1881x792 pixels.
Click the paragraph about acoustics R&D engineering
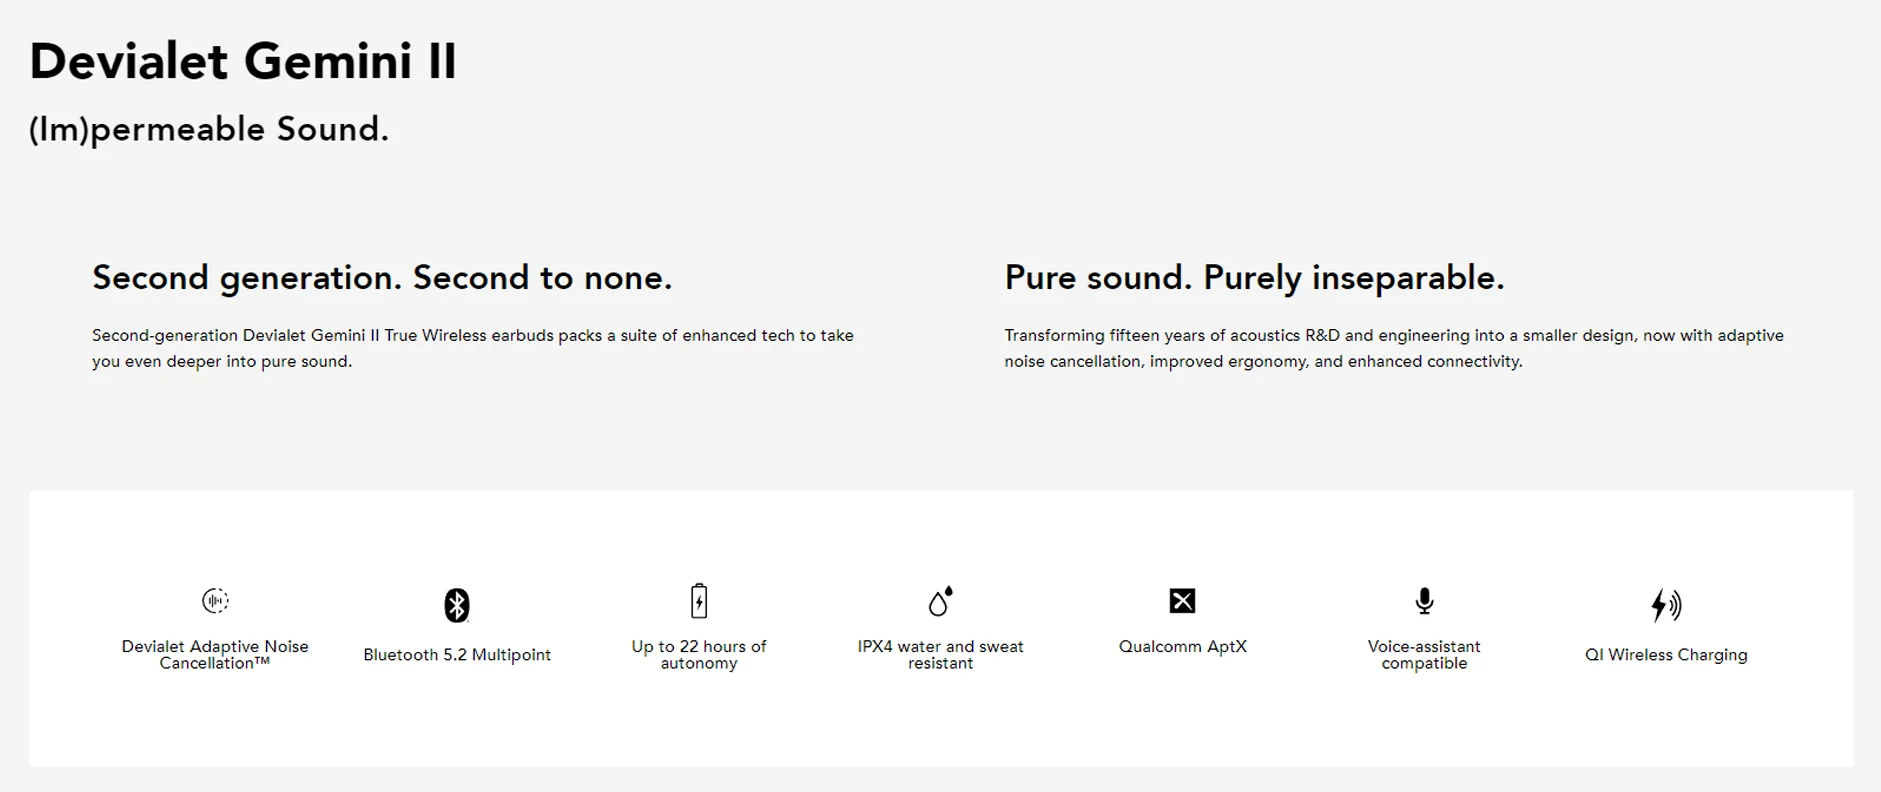coord(1394,348)
